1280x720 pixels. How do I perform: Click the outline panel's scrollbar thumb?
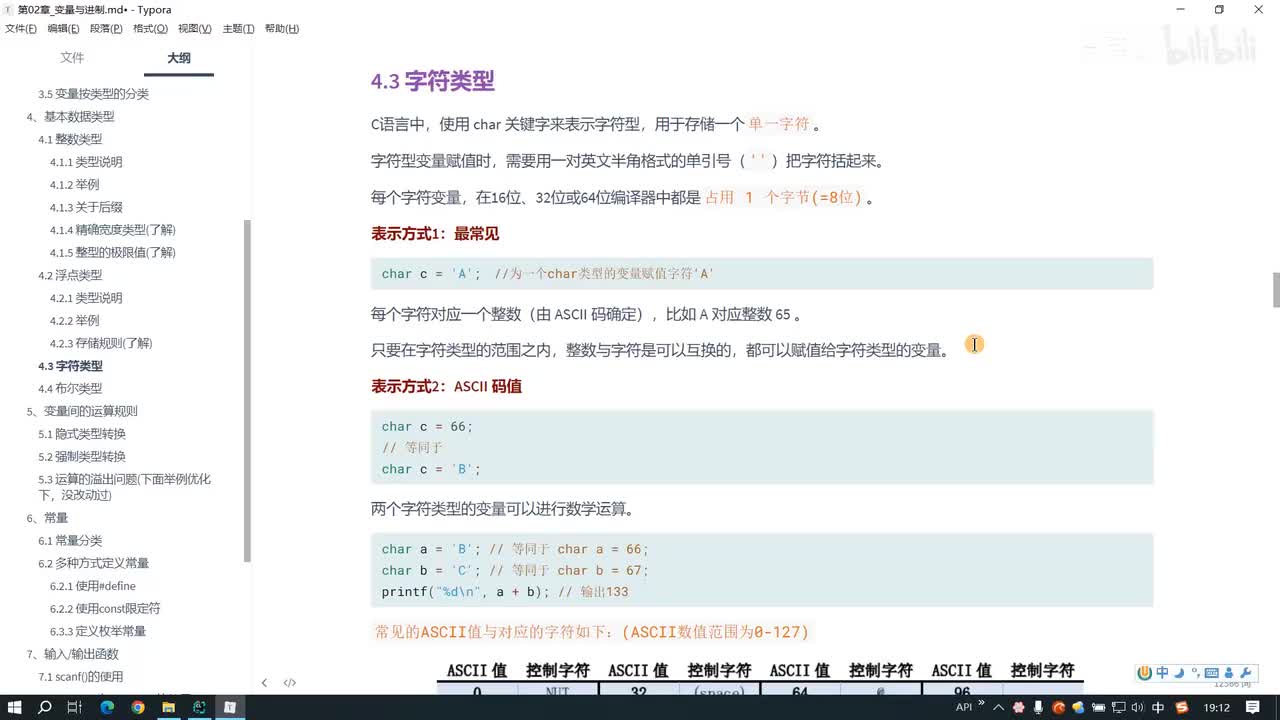pos(248,390)
